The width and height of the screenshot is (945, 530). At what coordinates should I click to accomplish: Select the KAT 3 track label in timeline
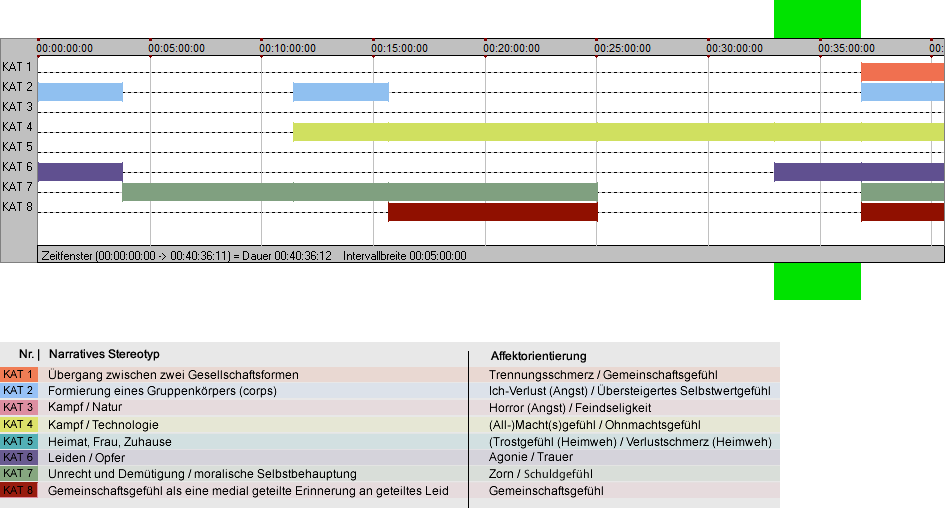[17, 107]
